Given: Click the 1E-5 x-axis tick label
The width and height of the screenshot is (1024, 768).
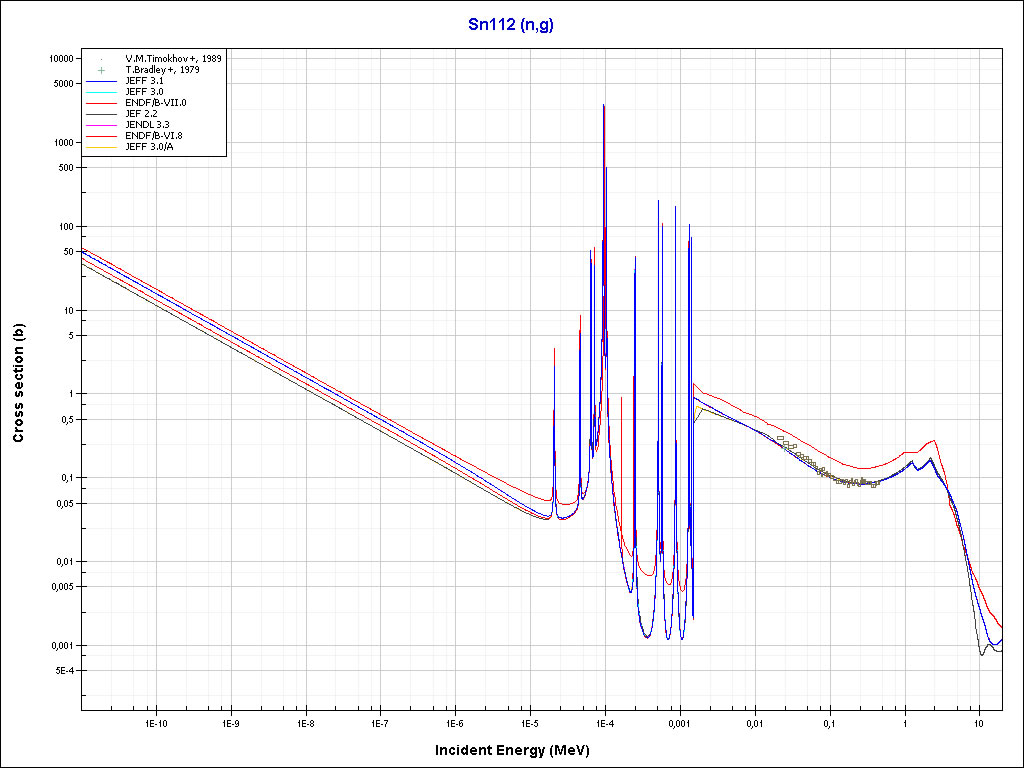Looking at the screenshot, I should [529, 721].
